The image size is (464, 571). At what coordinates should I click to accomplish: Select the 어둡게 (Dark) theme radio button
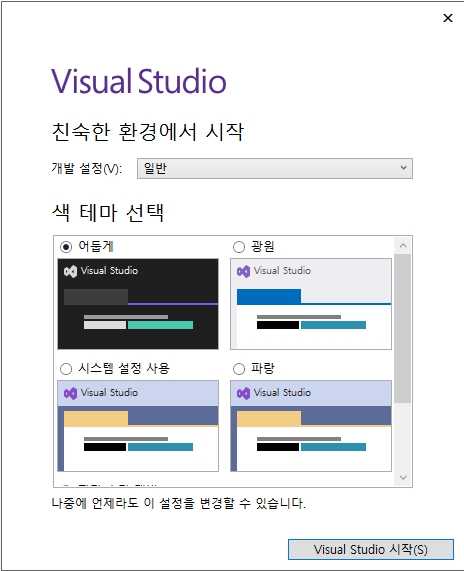point(66,247)
